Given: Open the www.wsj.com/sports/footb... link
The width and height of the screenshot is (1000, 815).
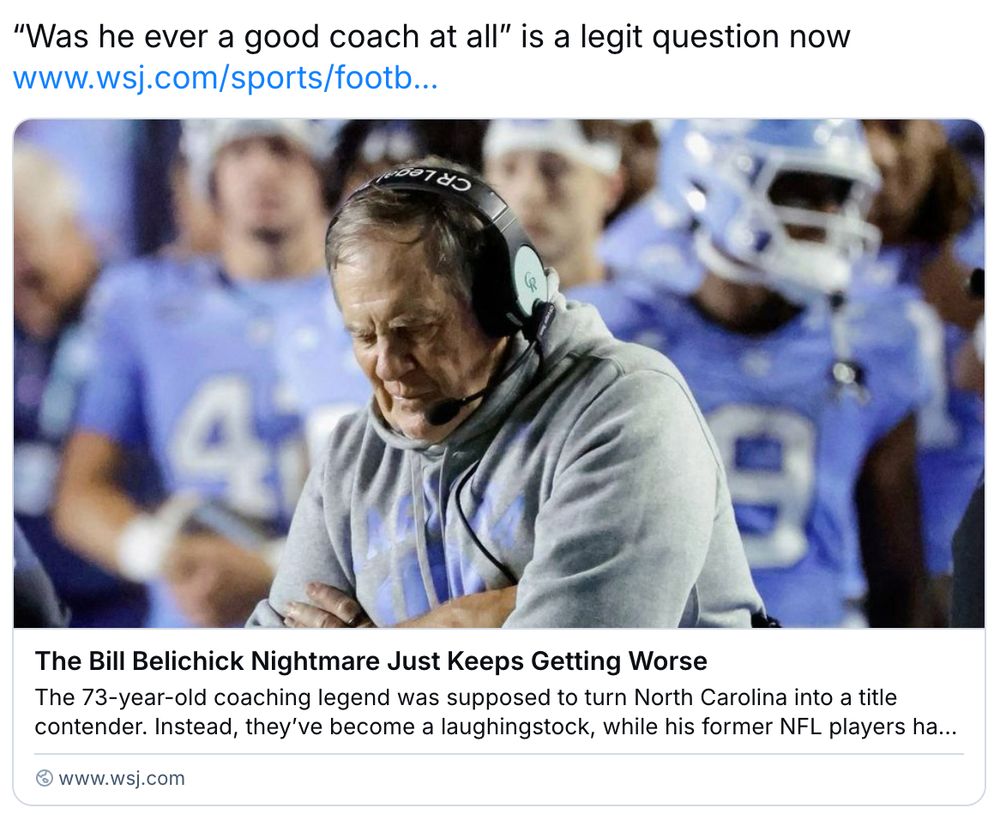Looking at the screenshot, I should (225, 78).
